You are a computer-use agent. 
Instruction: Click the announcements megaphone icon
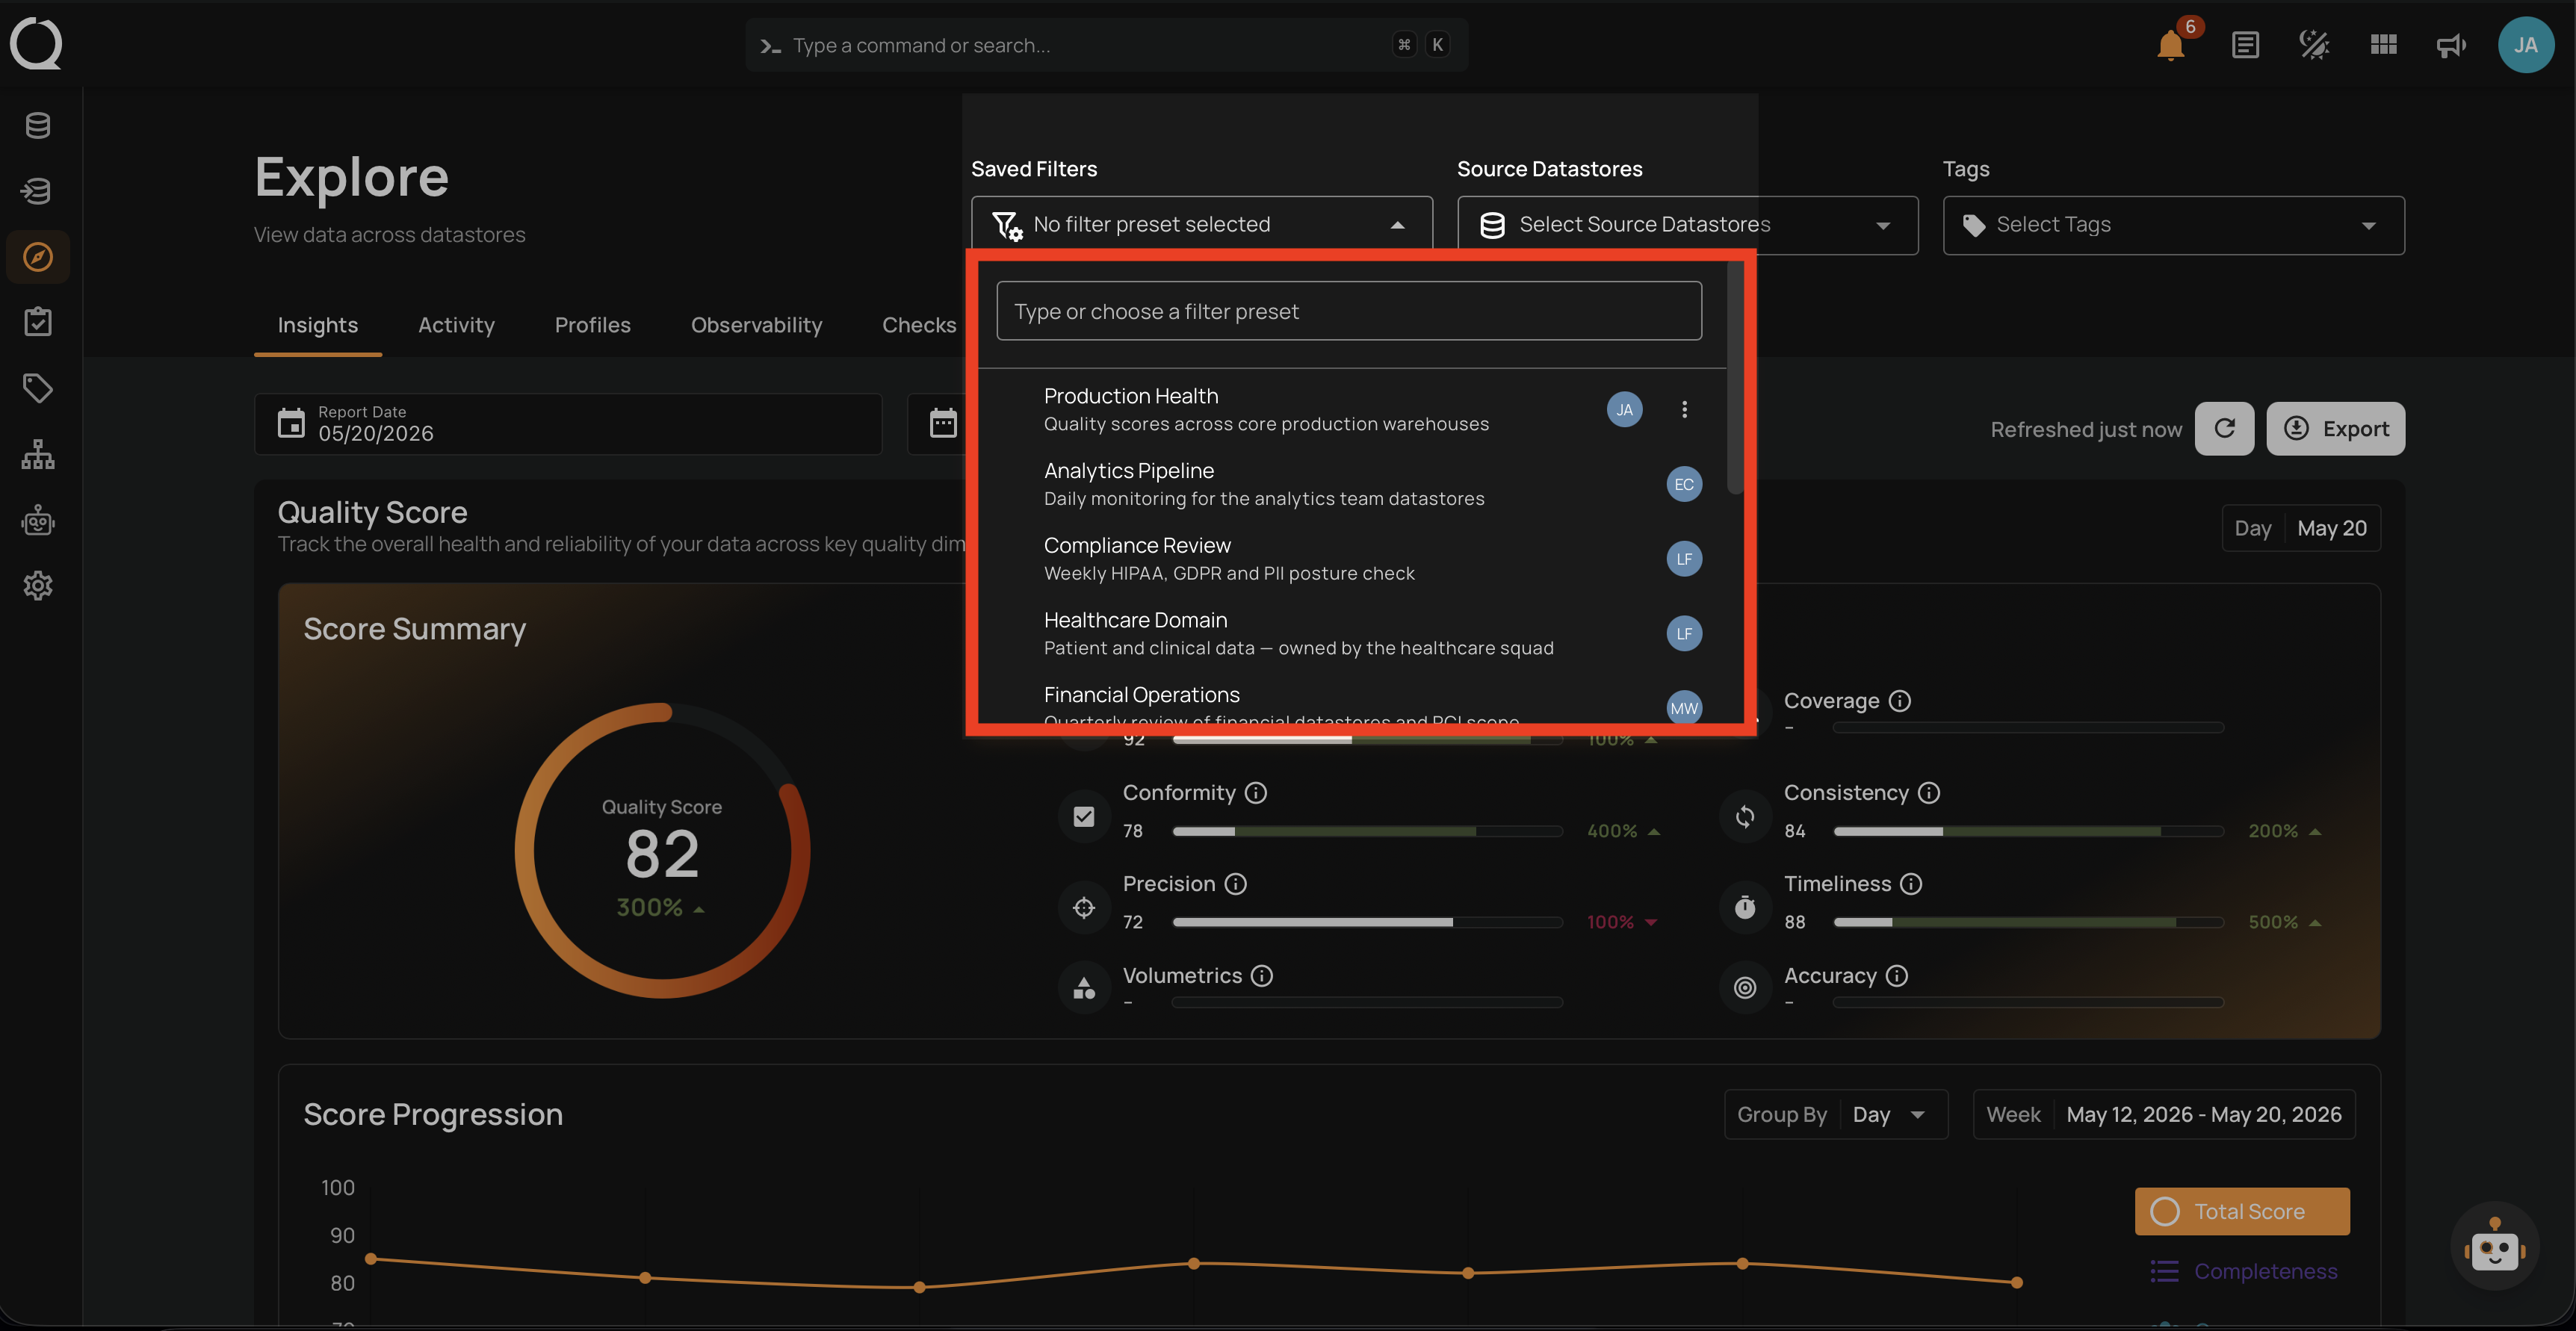point(2451,45)
